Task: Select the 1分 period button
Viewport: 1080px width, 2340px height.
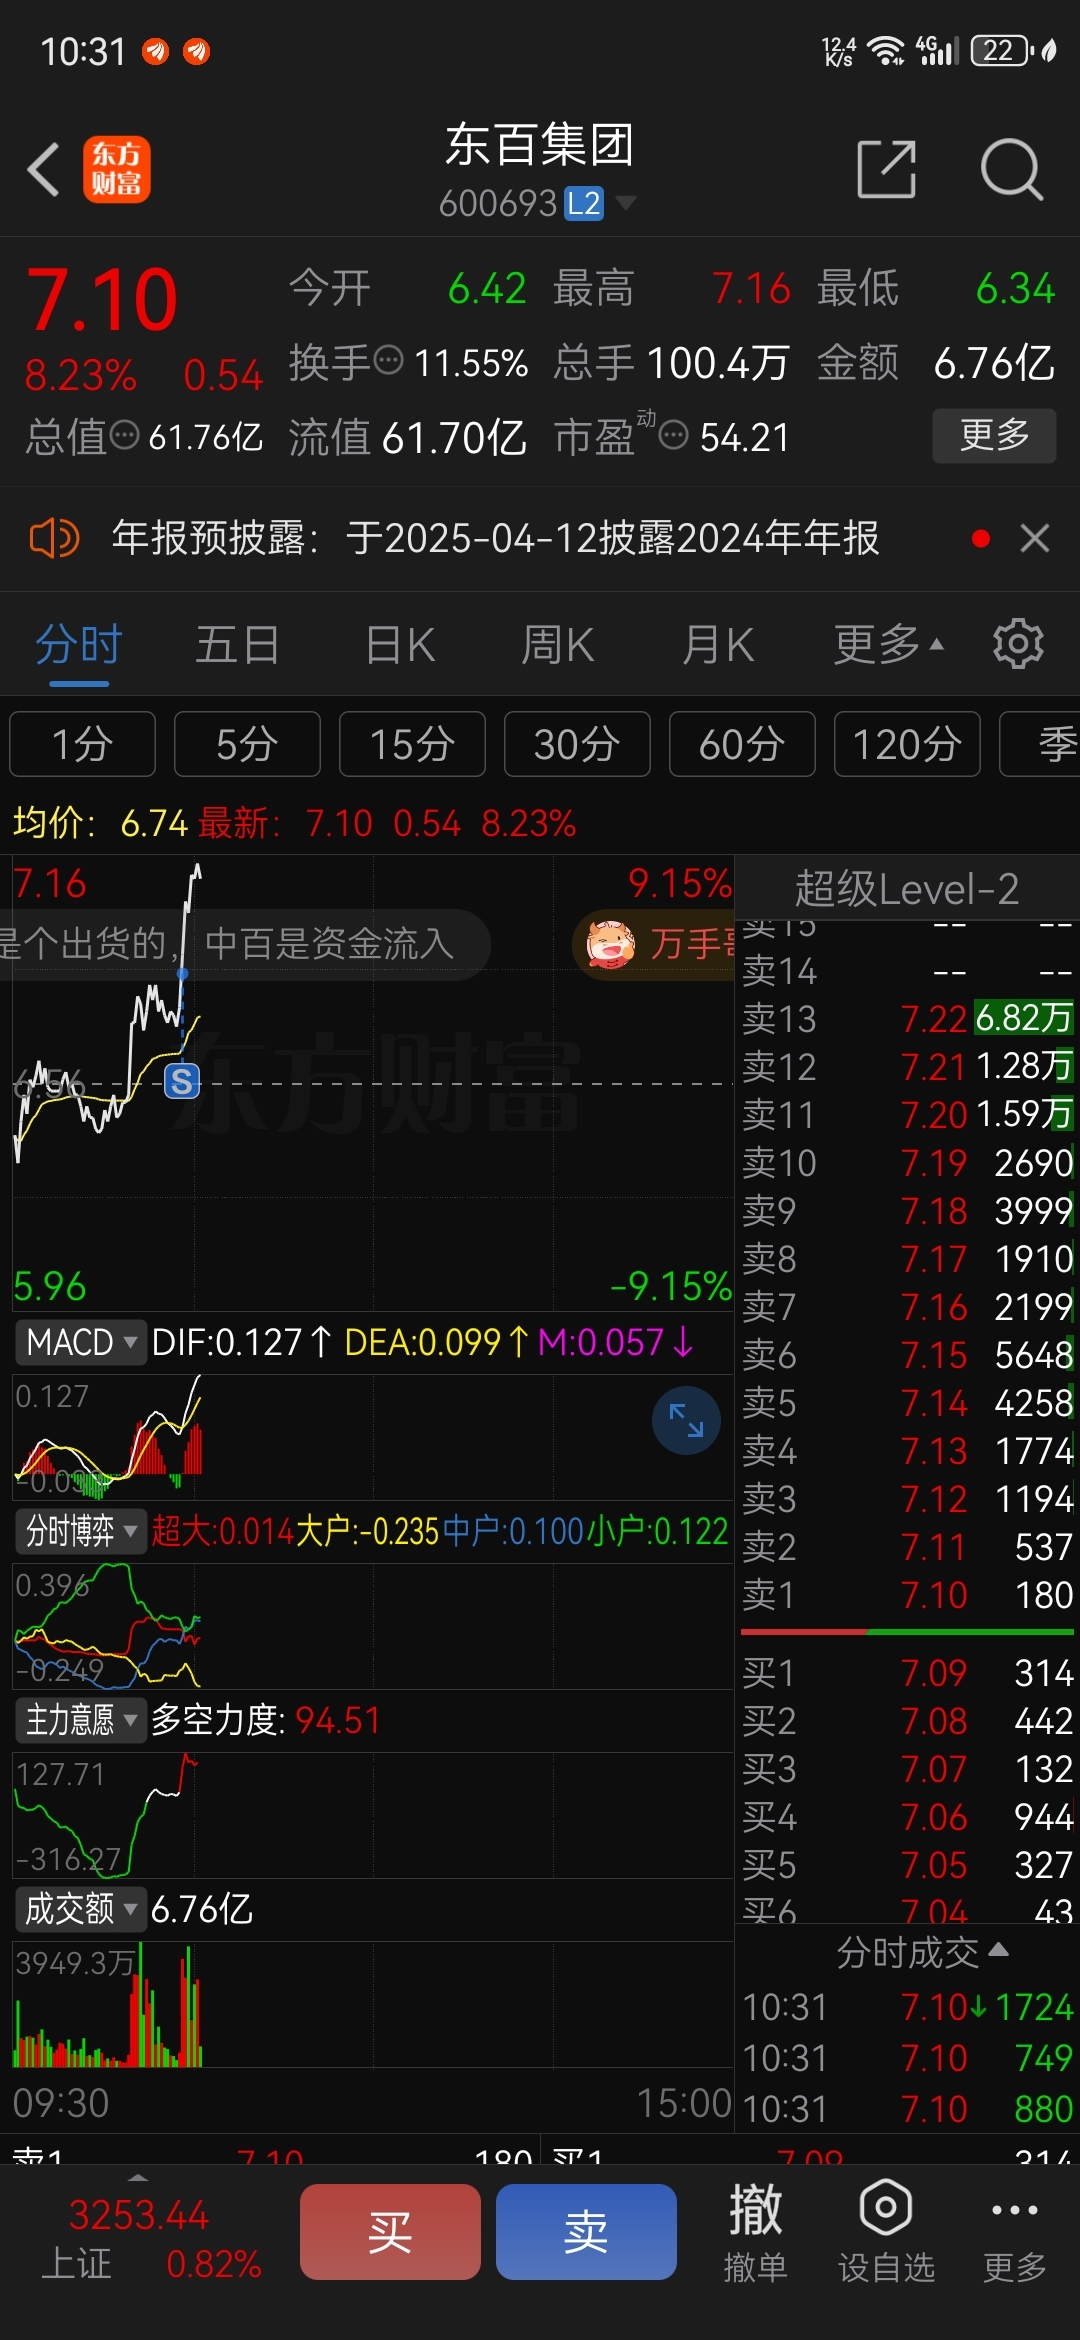Action: tap(82, 744)
